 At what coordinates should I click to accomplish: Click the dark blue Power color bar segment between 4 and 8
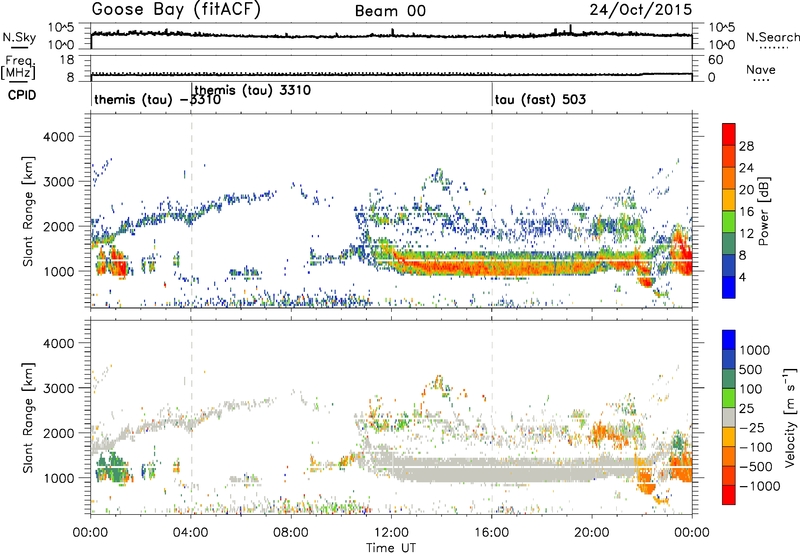pyautogui.click(x=729, y=266)
